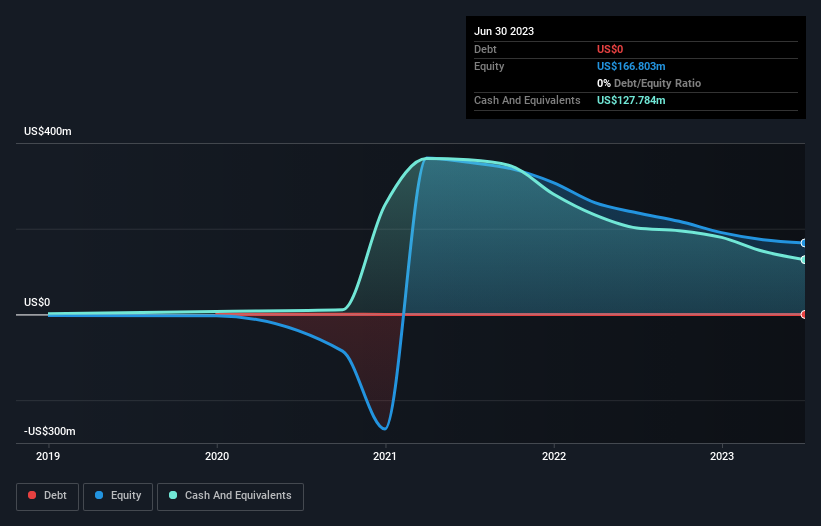This screenshot has height=526, width=821.
Task: Select the red Debt endpoint marker
Action: 804,314
